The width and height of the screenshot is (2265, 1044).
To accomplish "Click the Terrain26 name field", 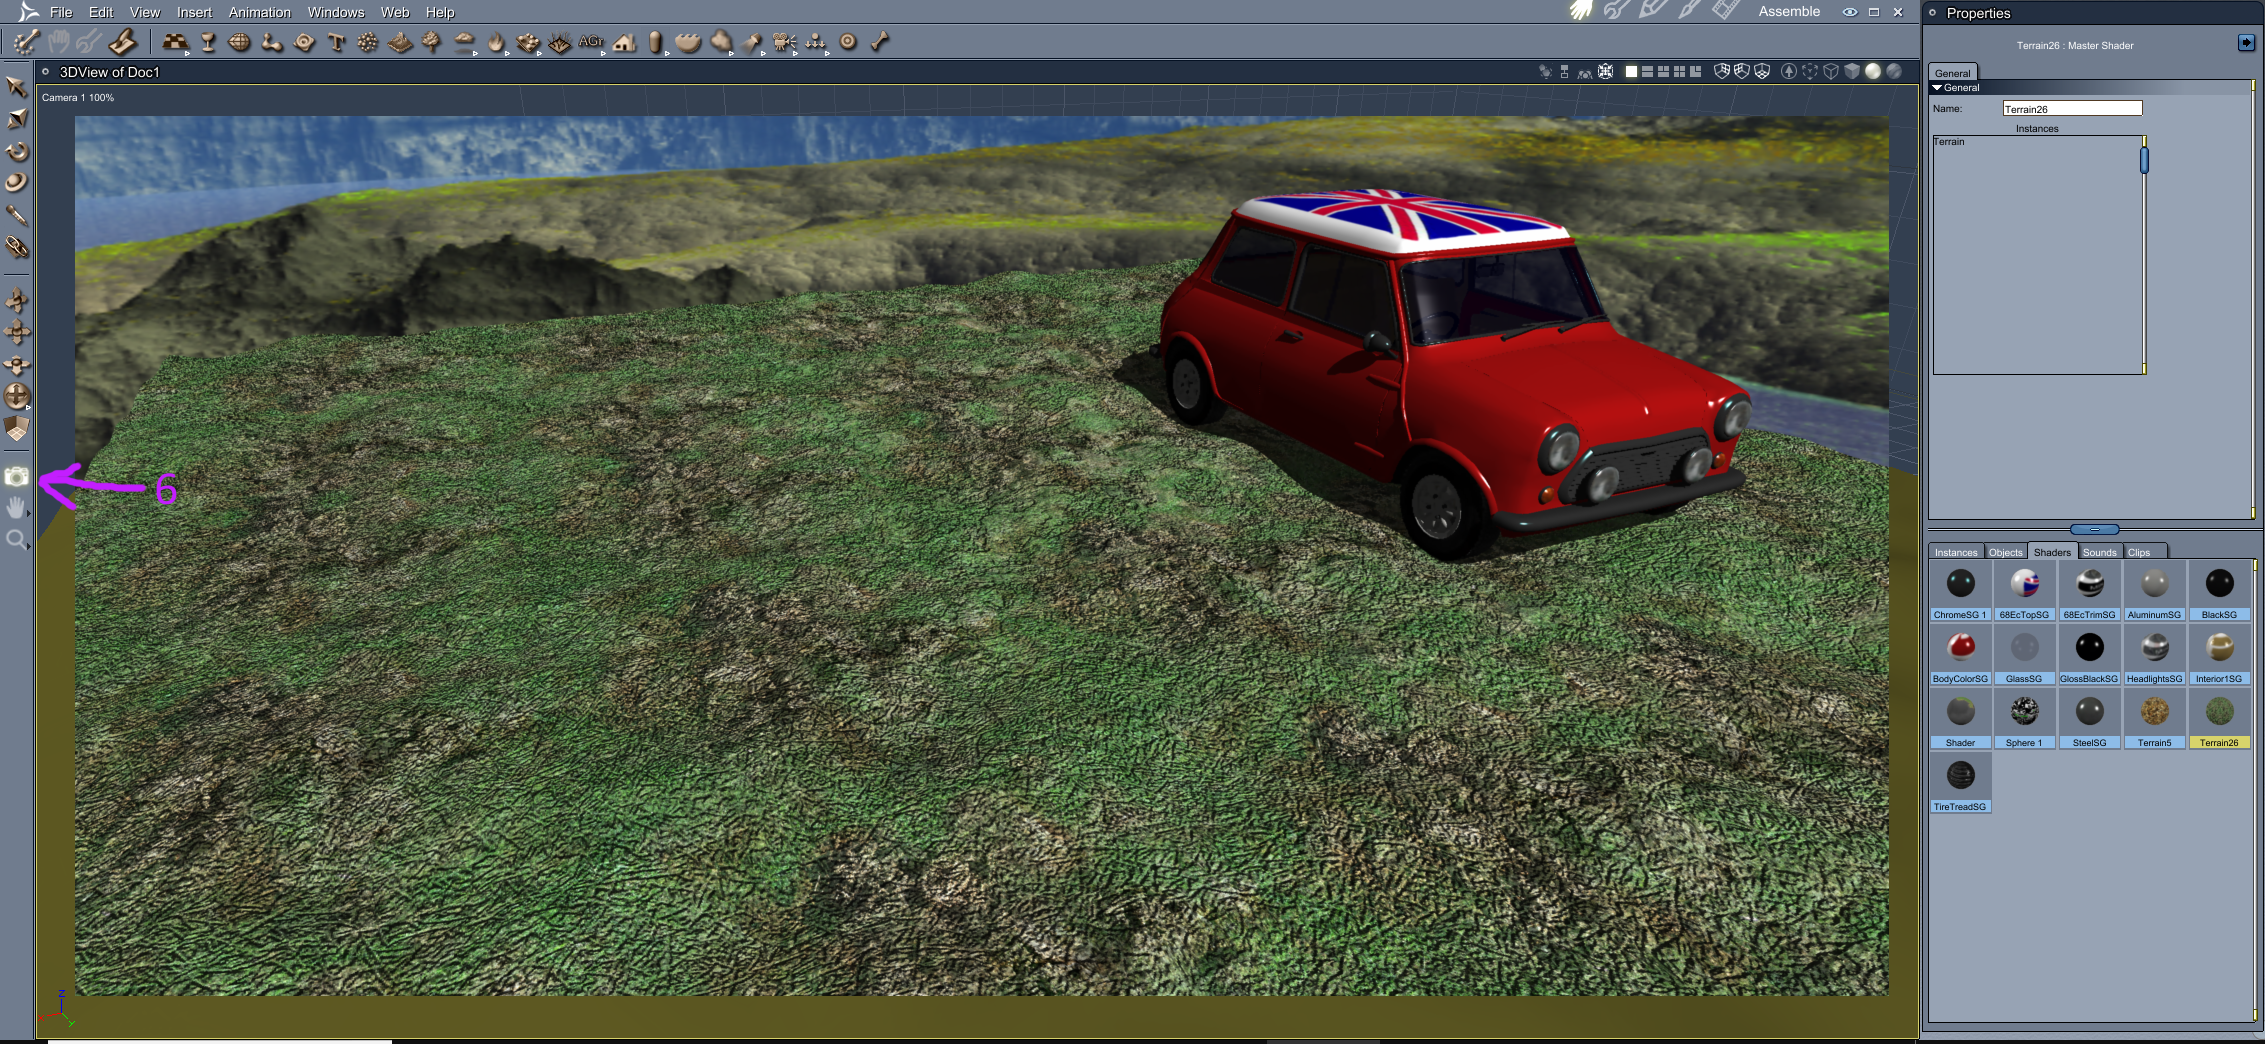I will (x=2072, y=108).
